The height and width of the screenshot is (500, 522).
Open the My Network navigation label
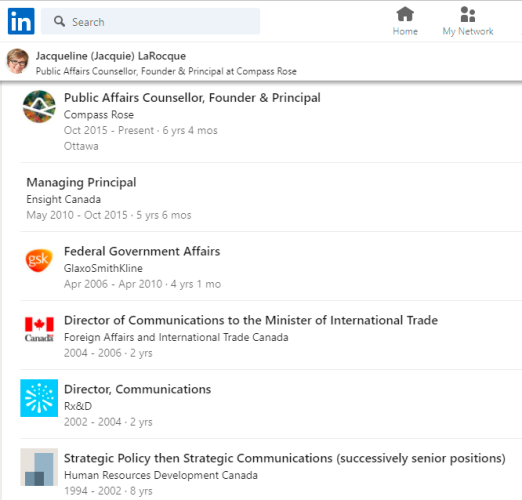pyautogui.click(x=468, y=31)
